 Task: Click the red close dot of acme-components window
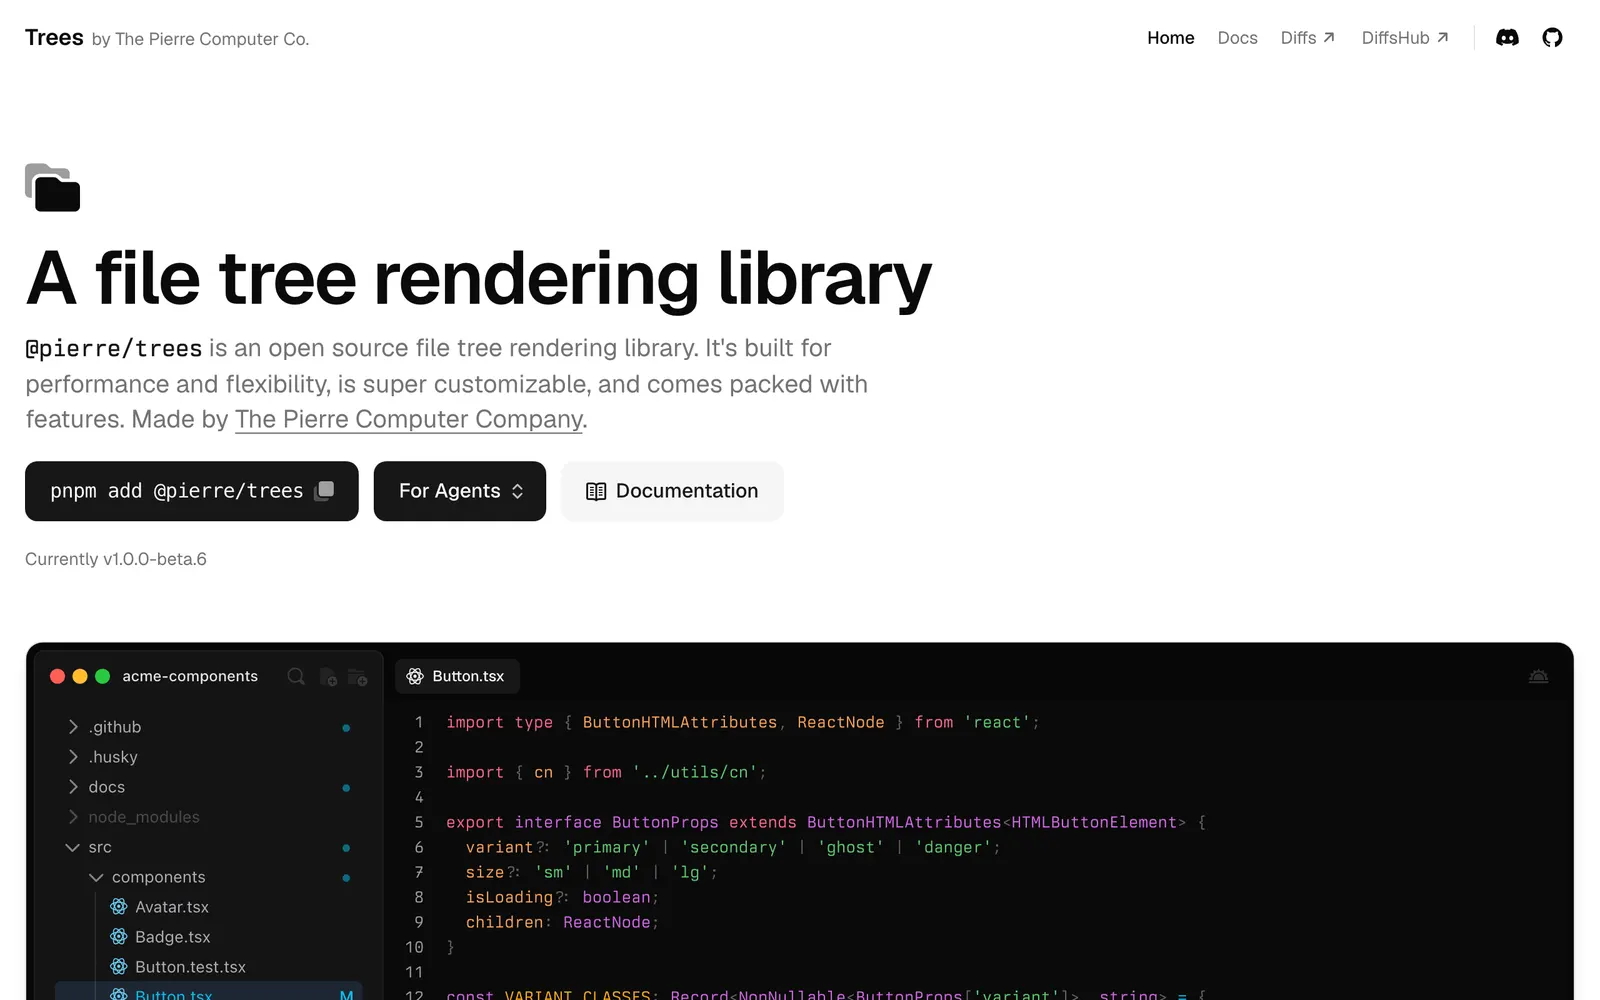pos(58,677)
